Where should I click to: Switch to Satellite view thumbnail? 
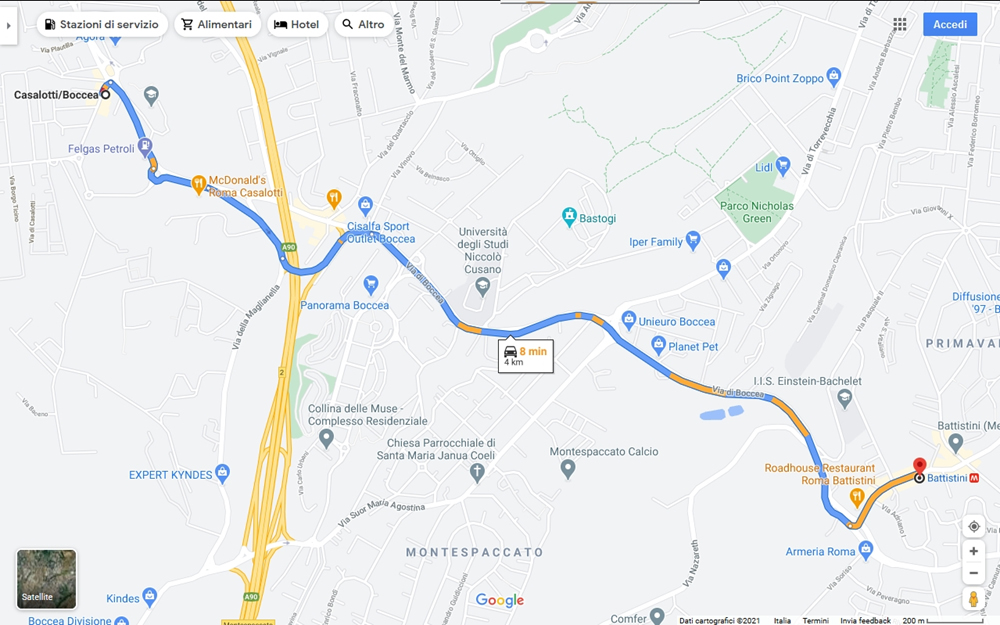tap(47, 579)
